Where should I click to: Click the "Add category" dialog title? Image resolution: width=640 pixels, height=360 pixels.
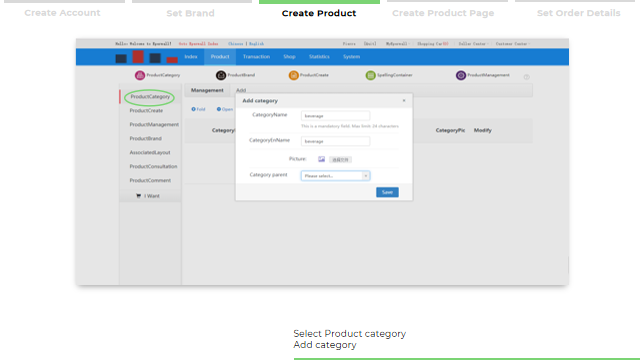click(260, 100)
